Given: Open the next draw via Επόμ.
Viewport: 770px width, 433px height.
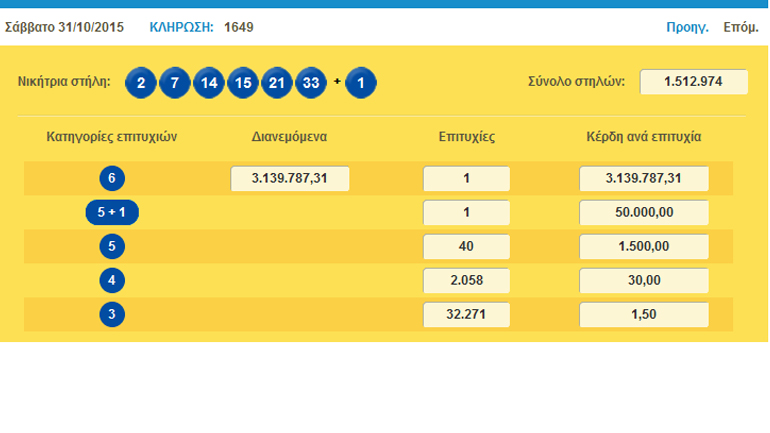Looking at the screenshot, I should point(740,27).
